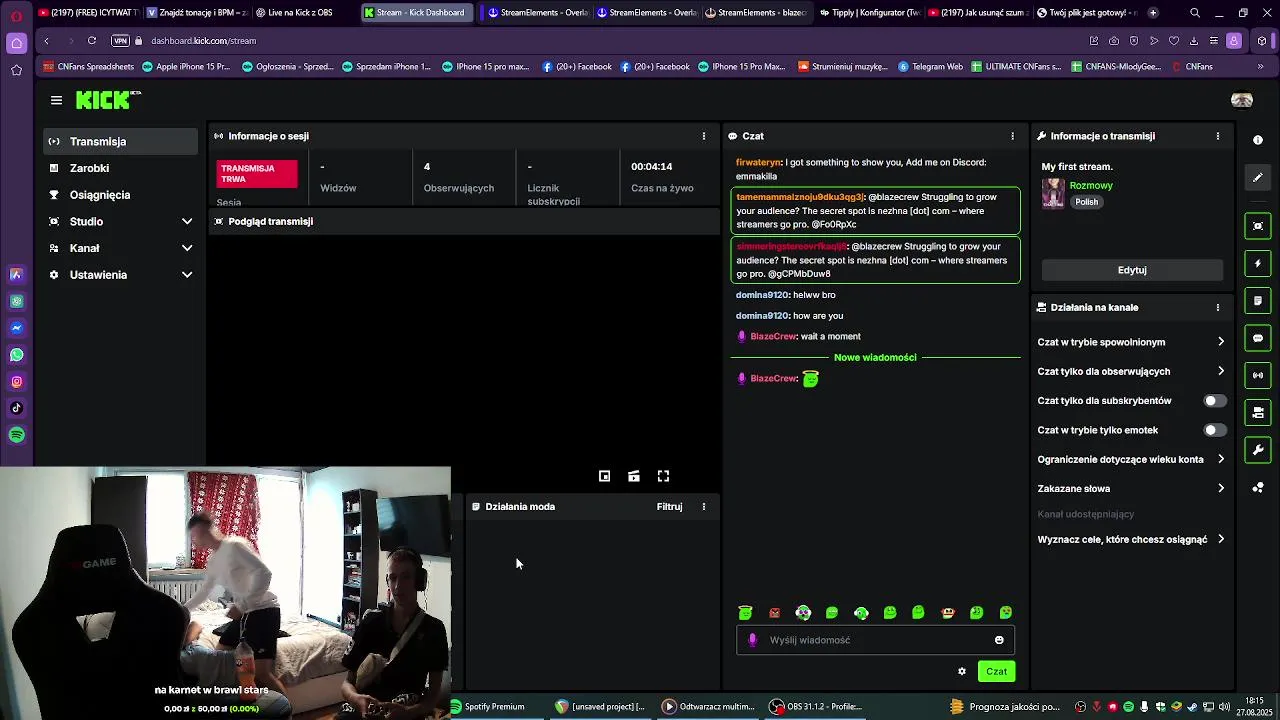Toggle Czat tylko dla subskrybentów switch

coord(1215,401)
